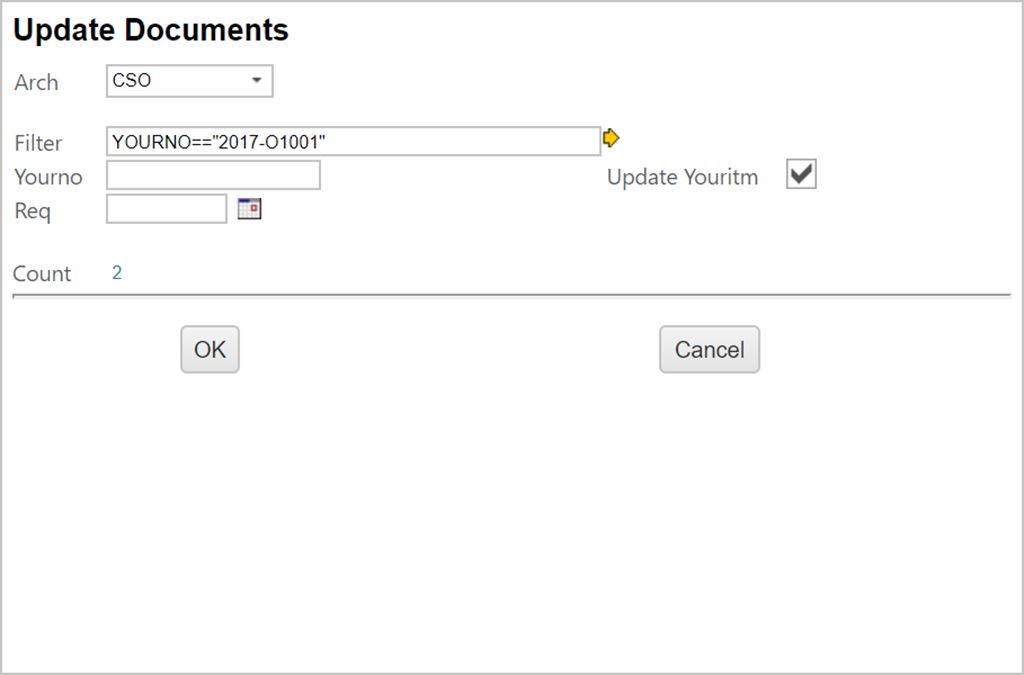Click the Update Youritm label text

pyautogui.click(x=682, y=178)
